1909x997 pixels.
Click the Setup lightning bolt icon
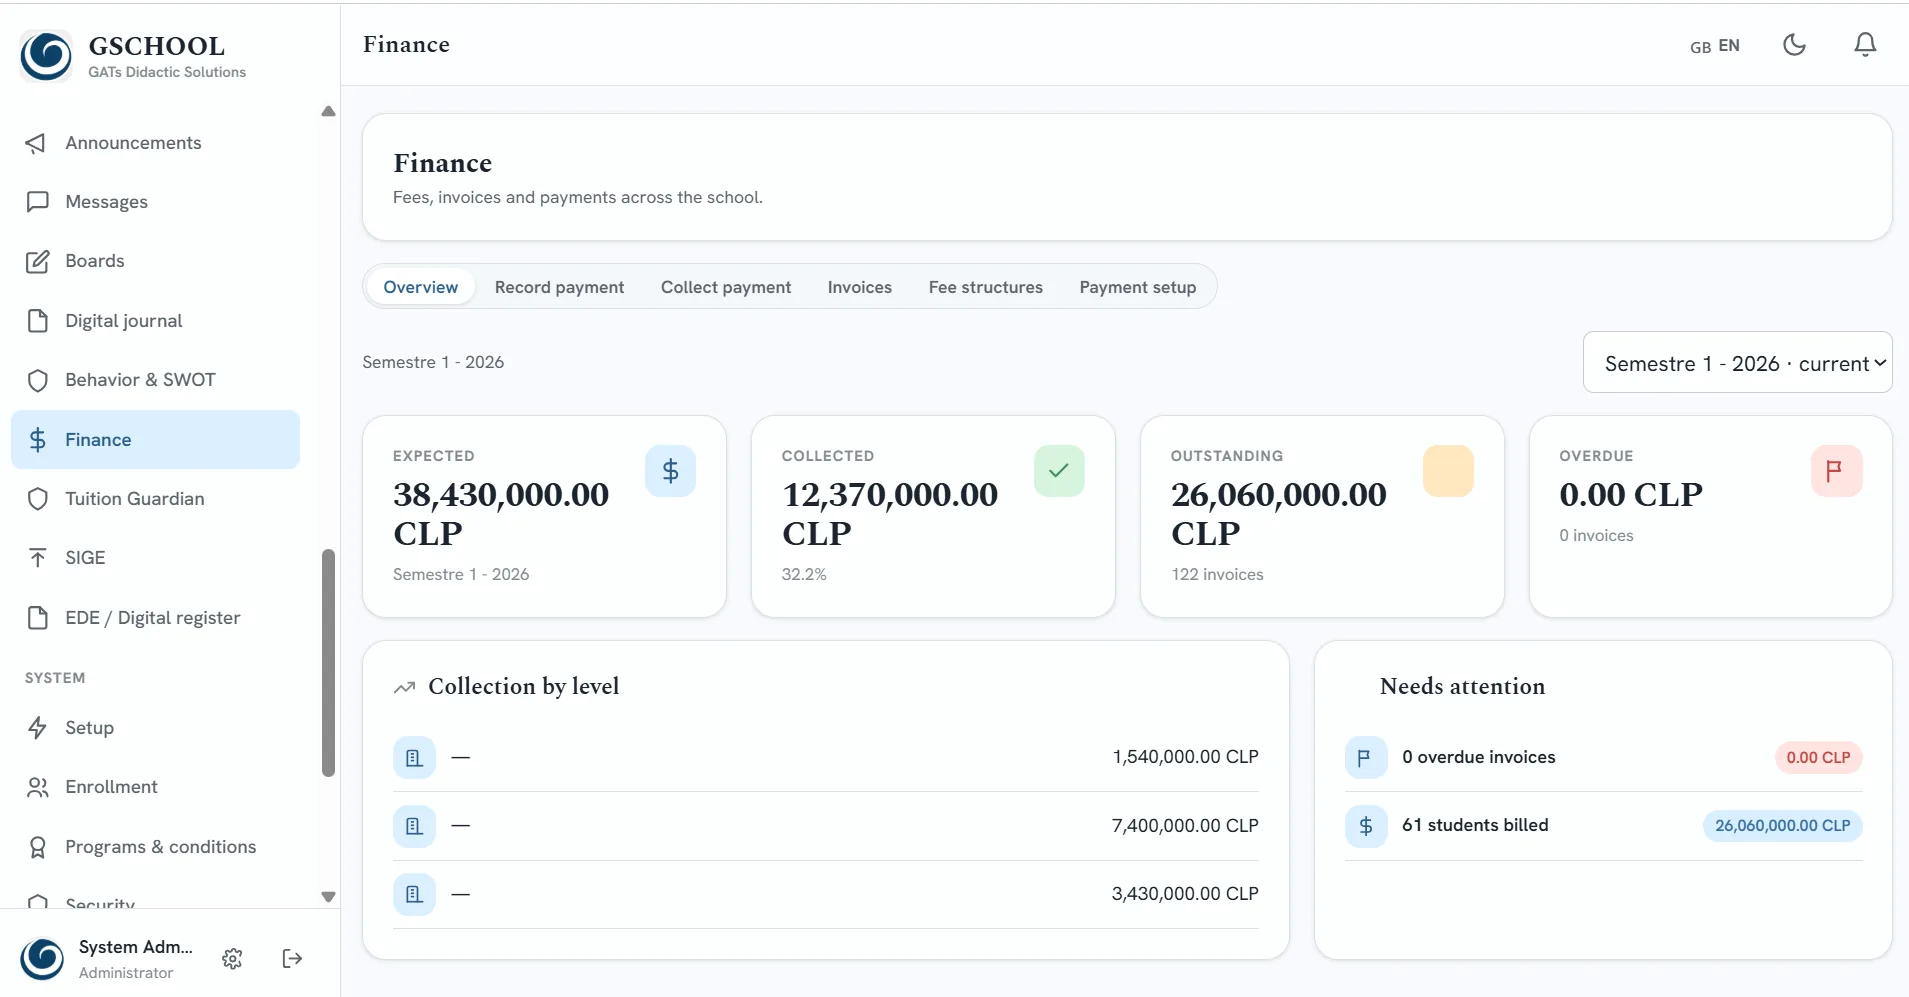37,728
